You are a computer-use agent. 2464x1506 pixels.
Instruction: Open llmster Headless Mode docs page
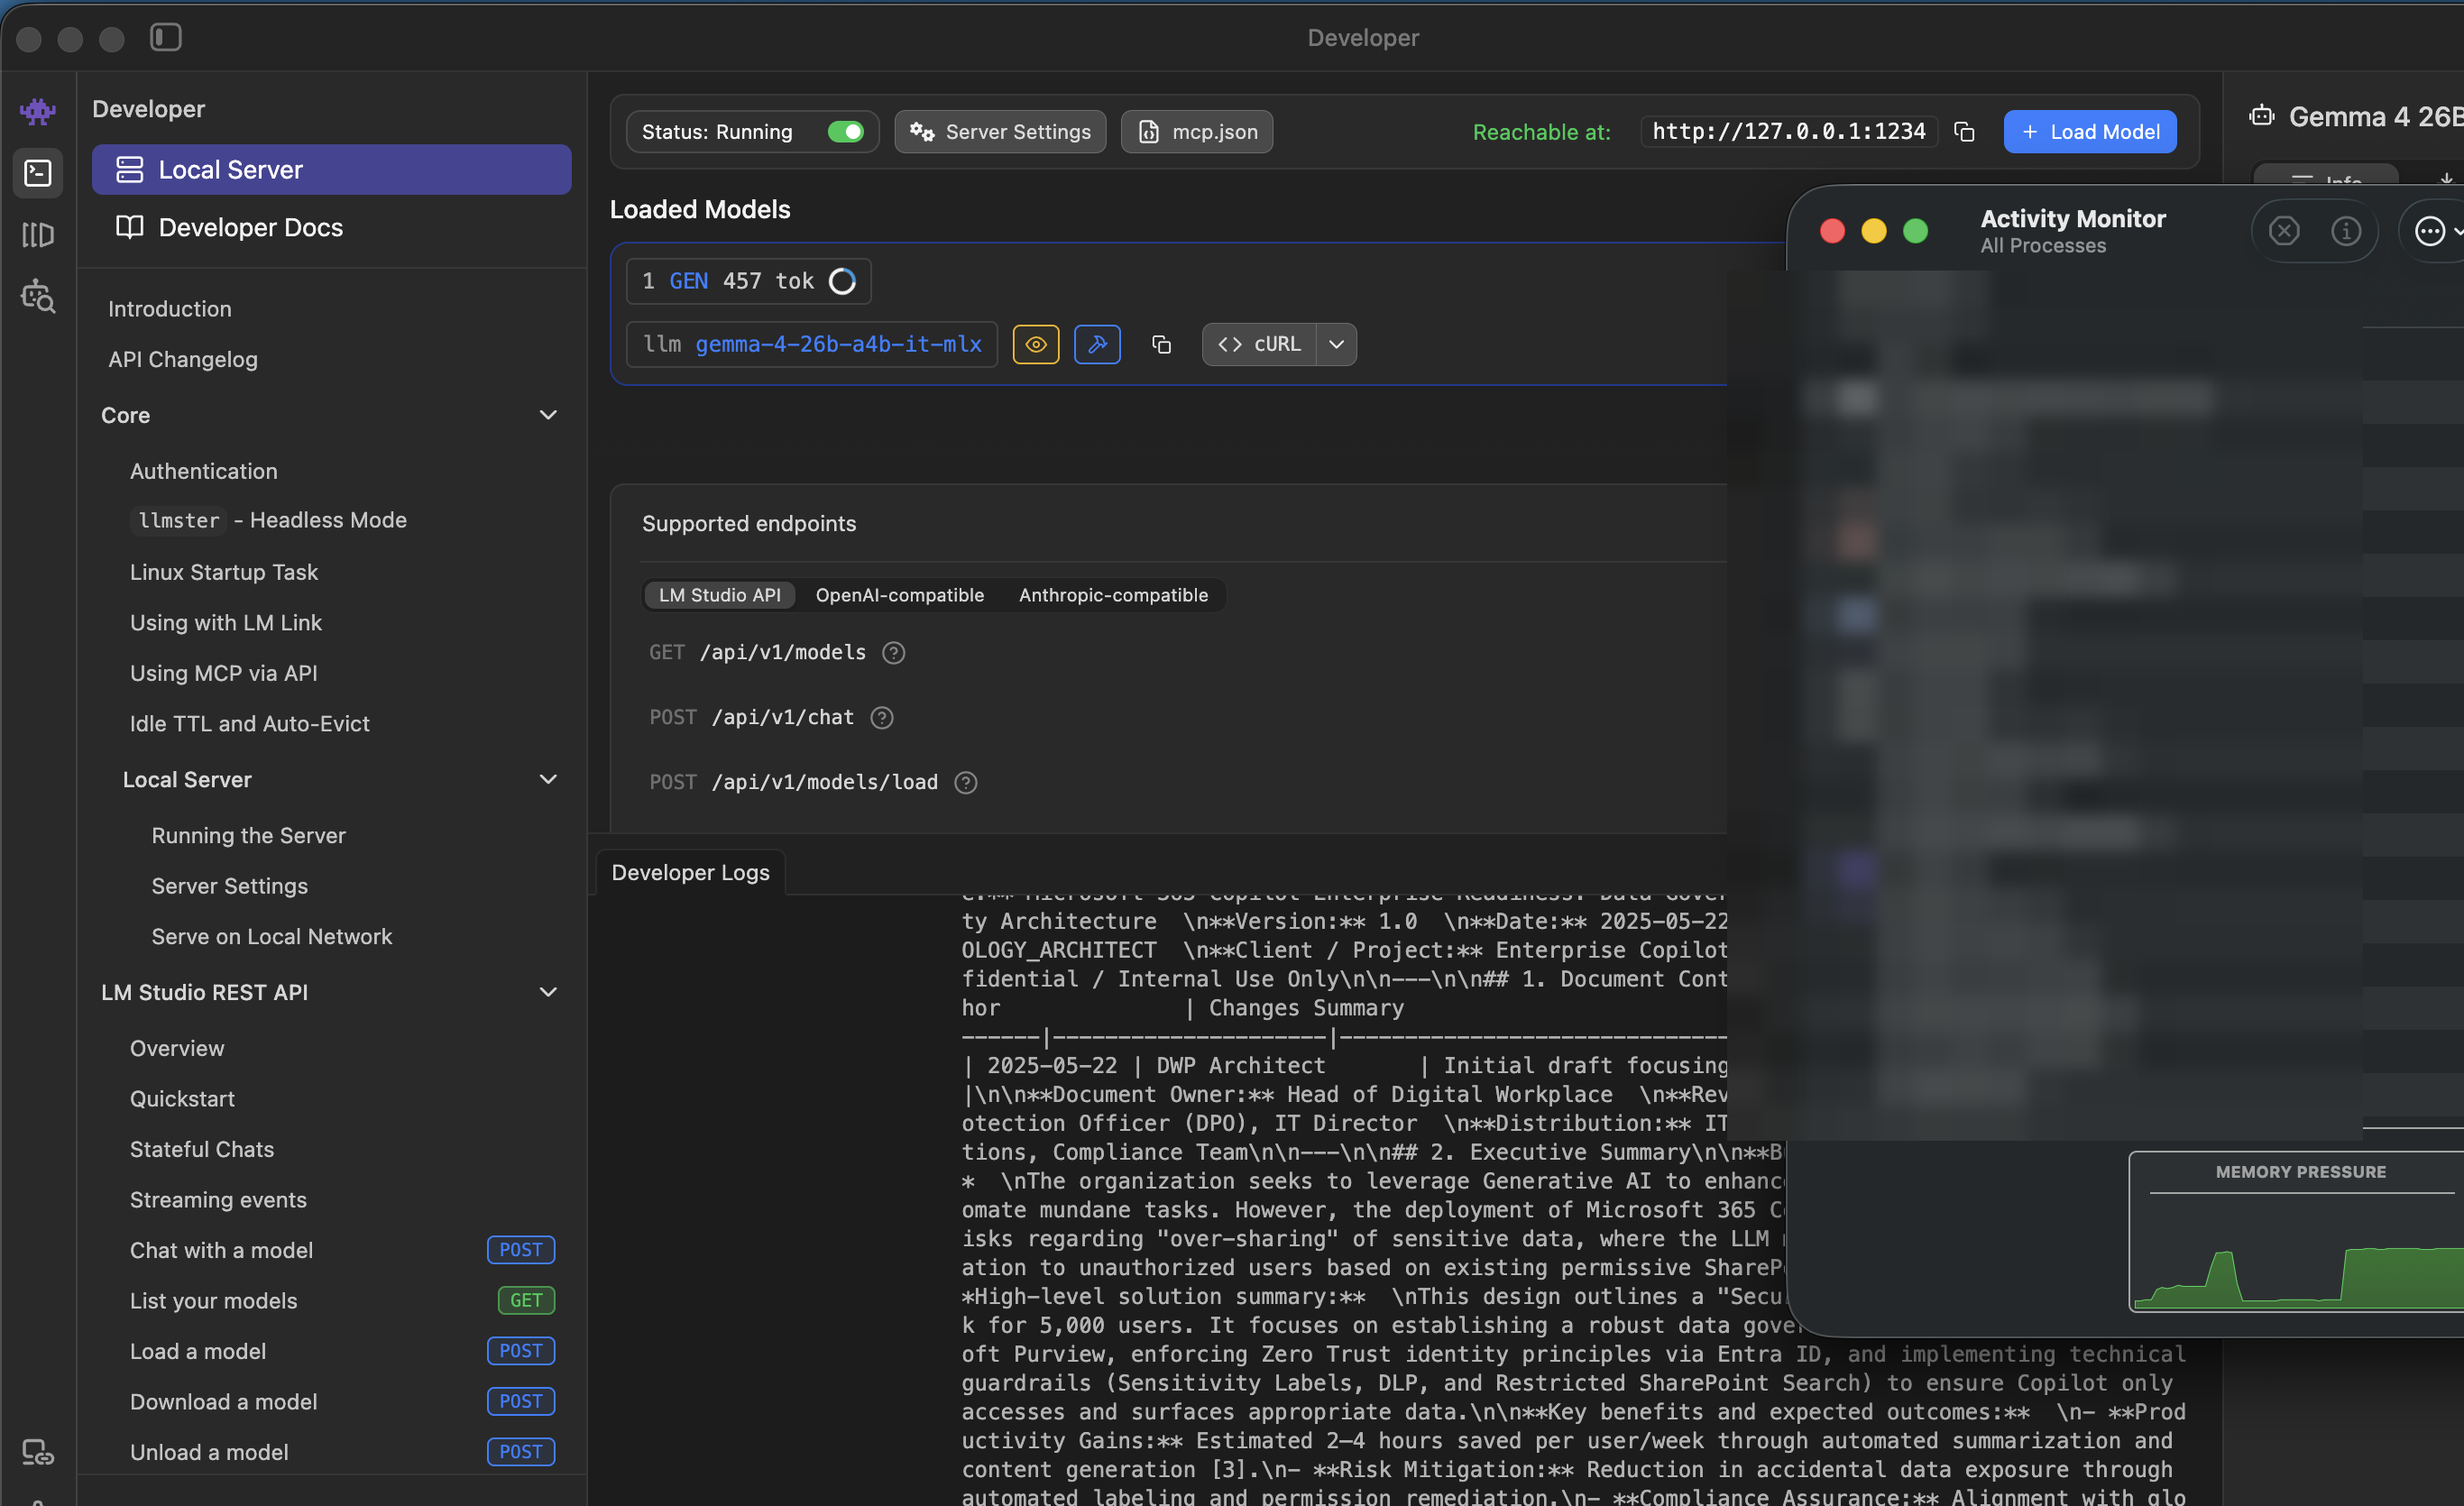click(x=268, y=520)
